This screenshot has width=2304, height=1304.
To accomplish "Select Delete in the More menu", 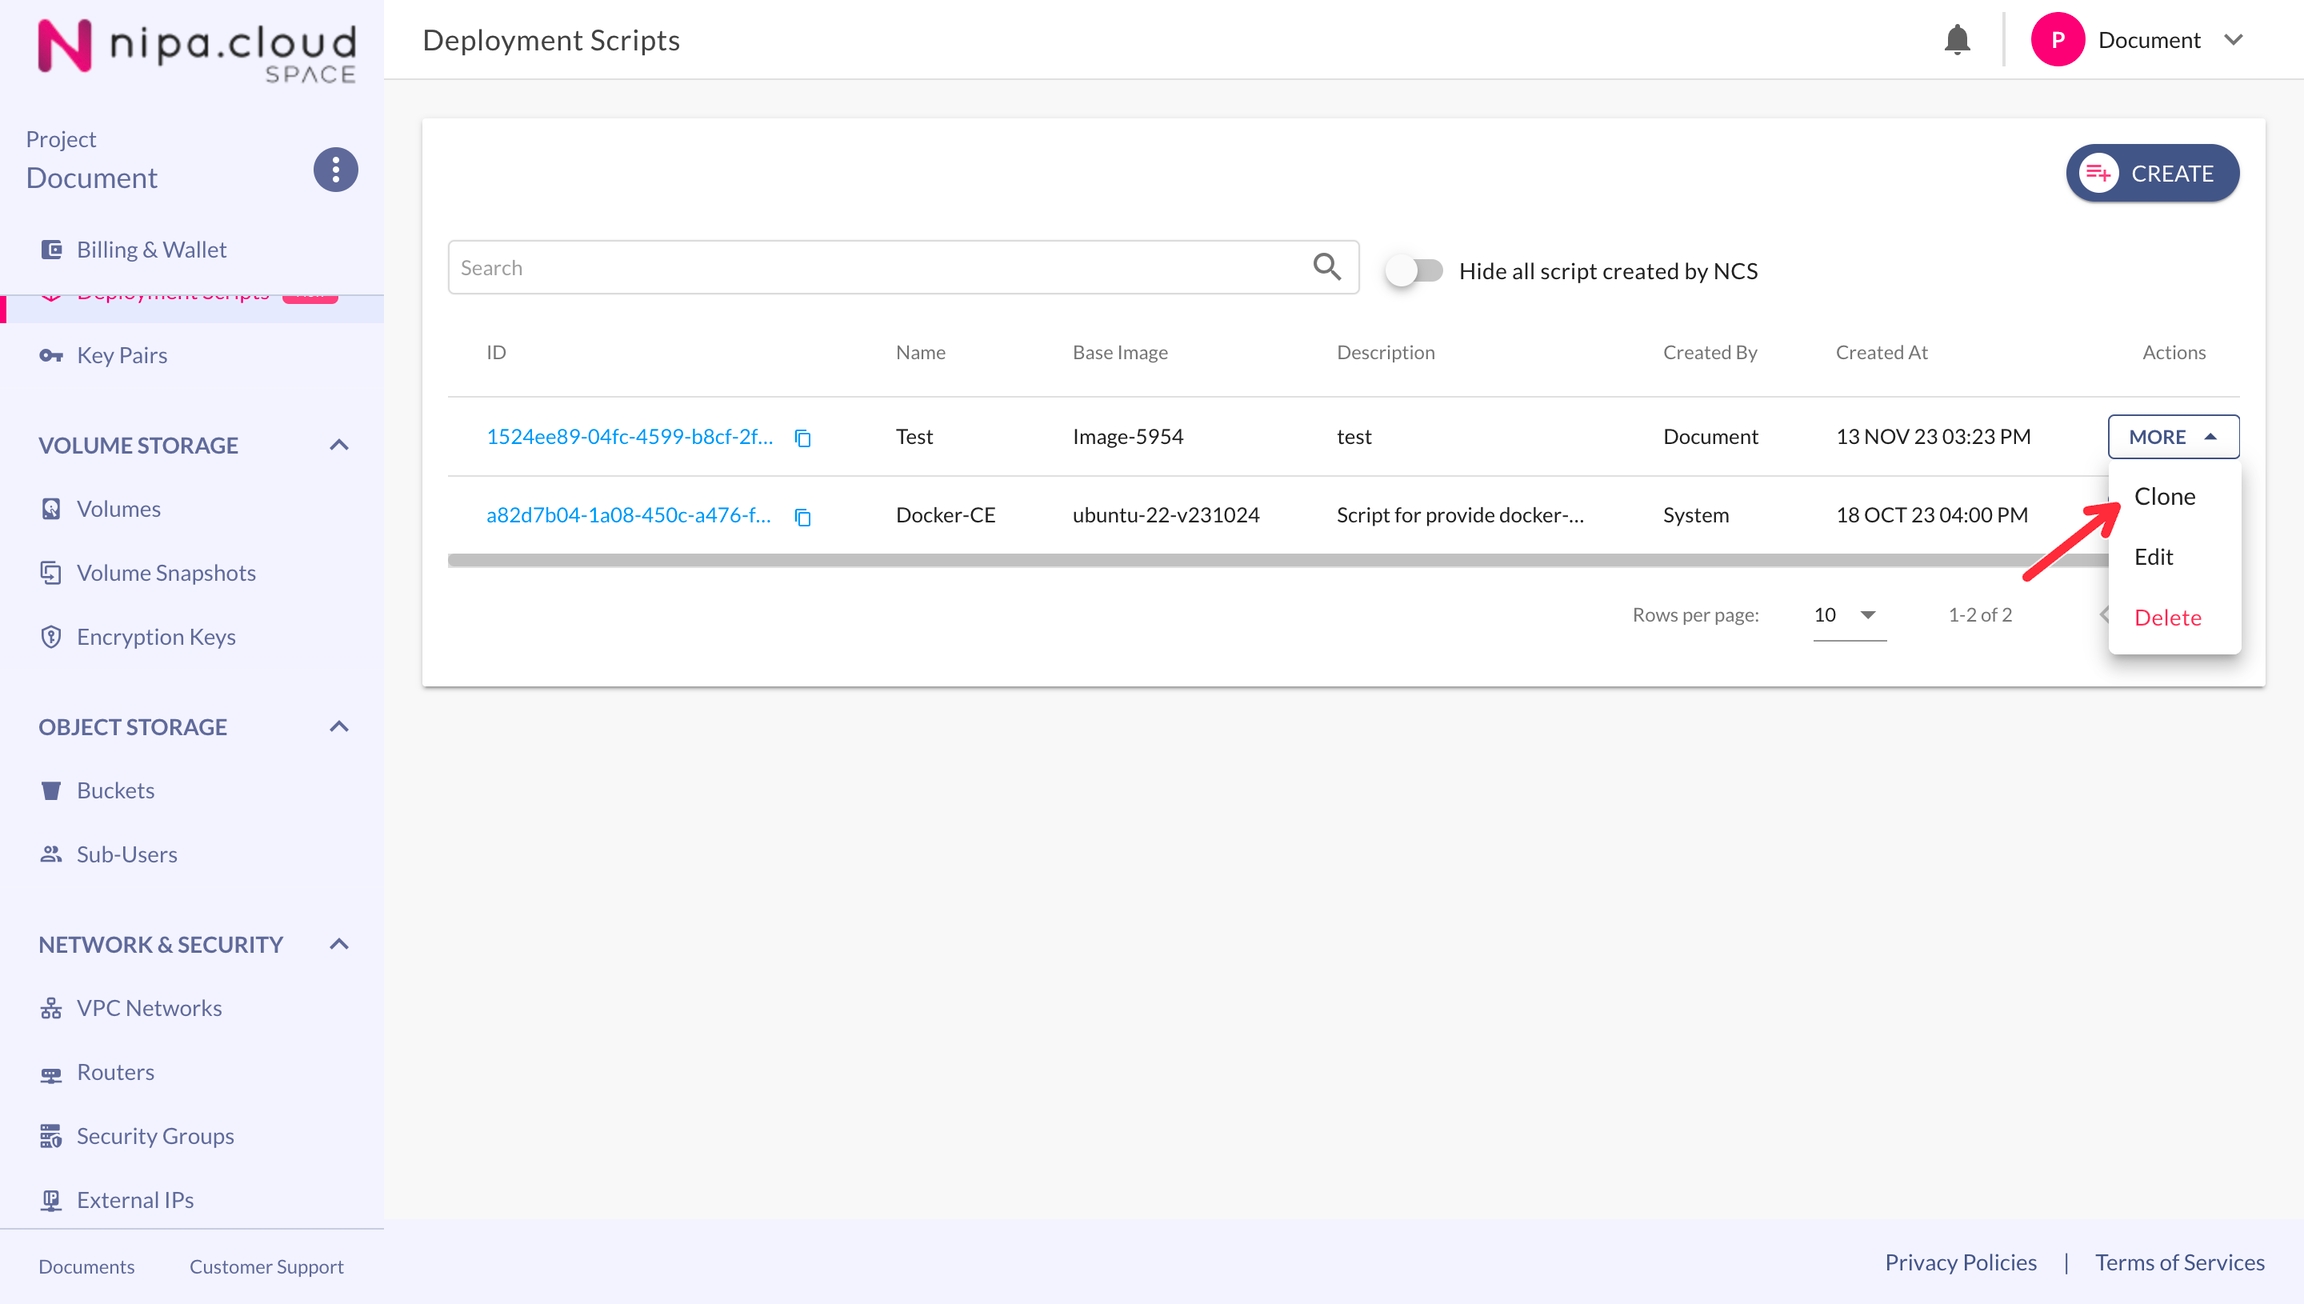I will click(x=2167, y=618).
